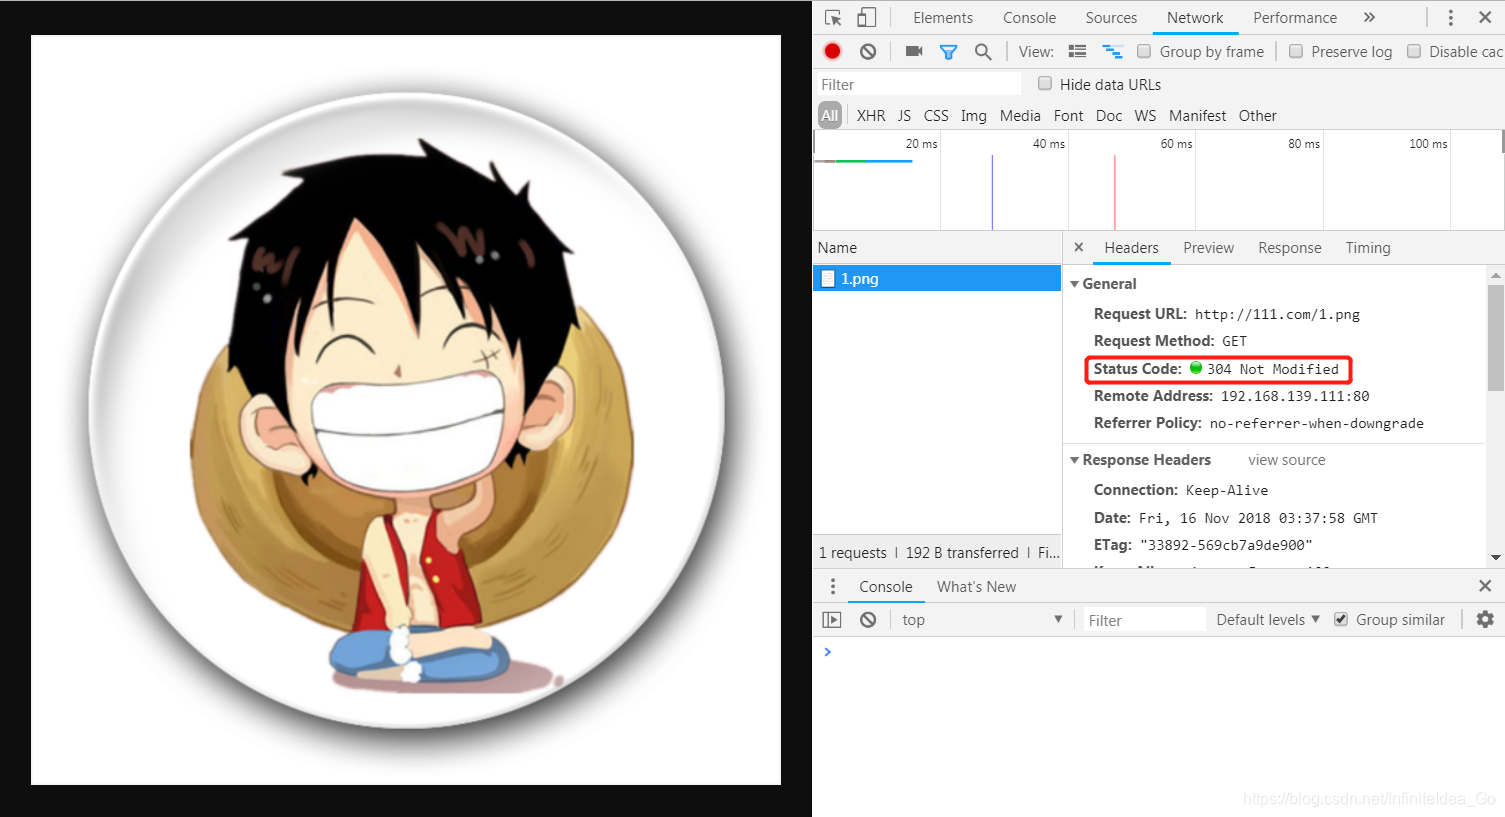Show more DevTools tabs chevron
The image size is (1505, 817).
(1369, 18)
